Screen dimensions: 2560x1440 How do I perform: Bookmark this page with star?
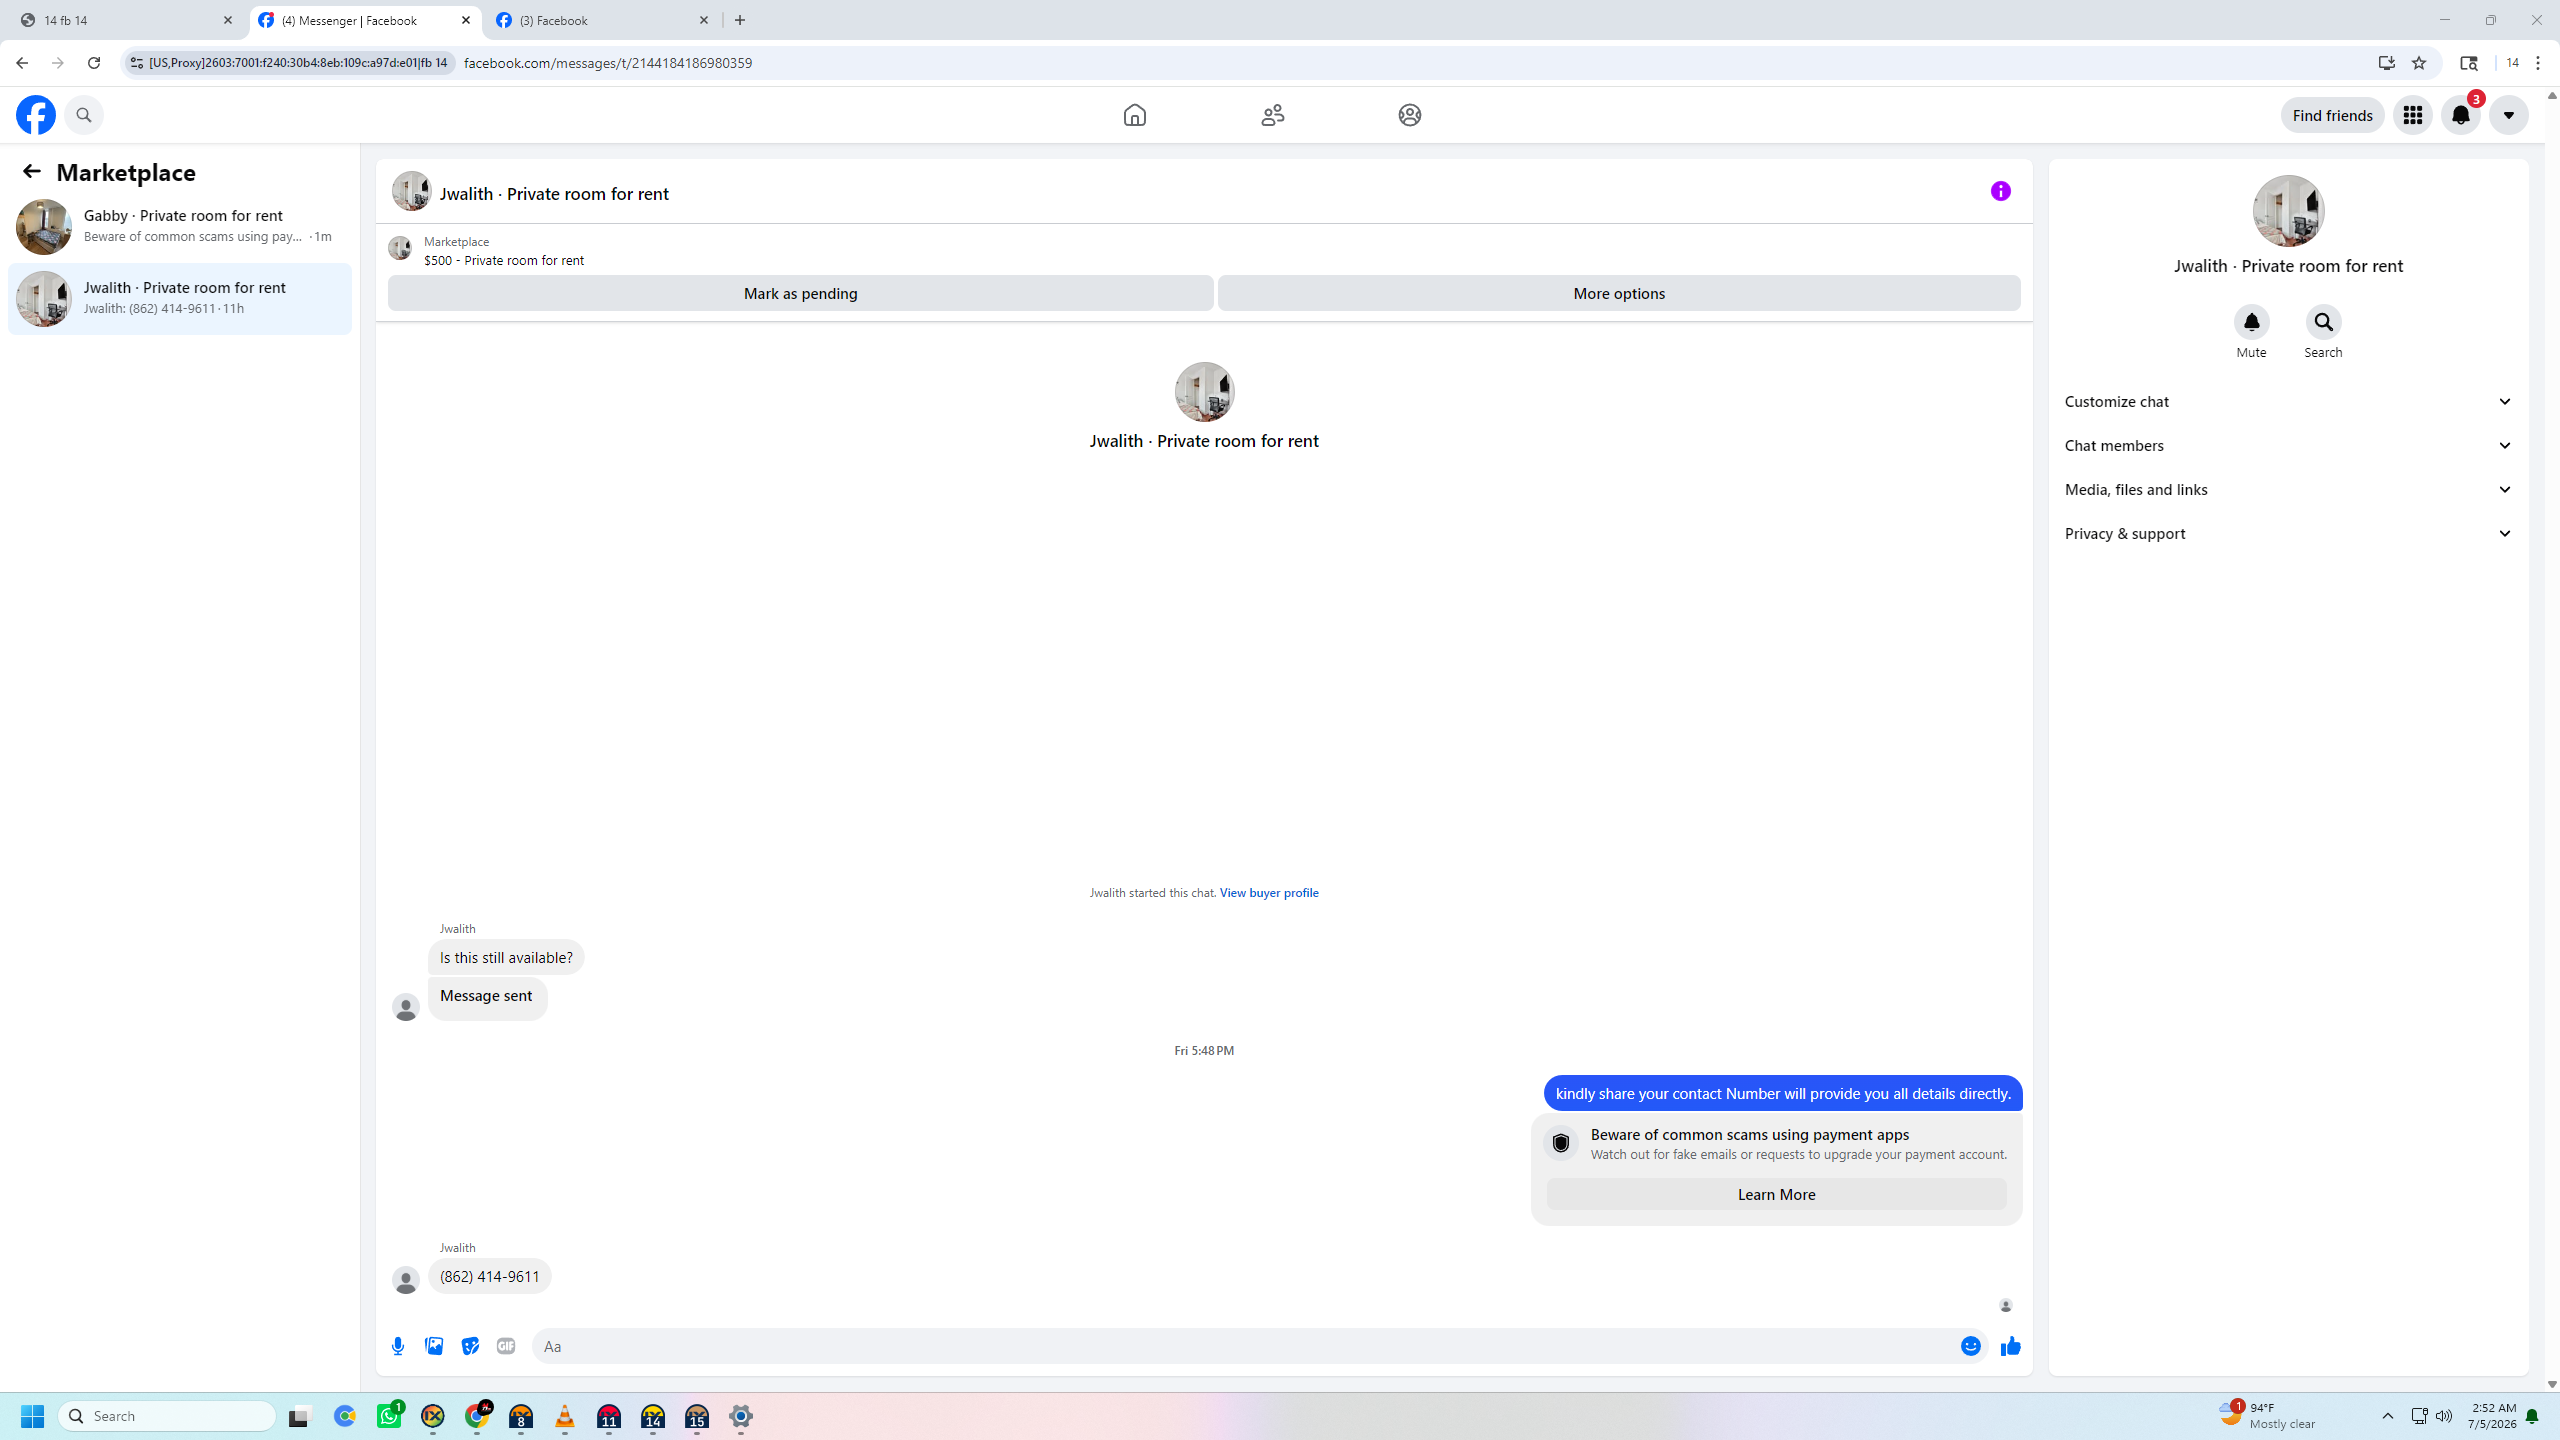coord(2419,63)
